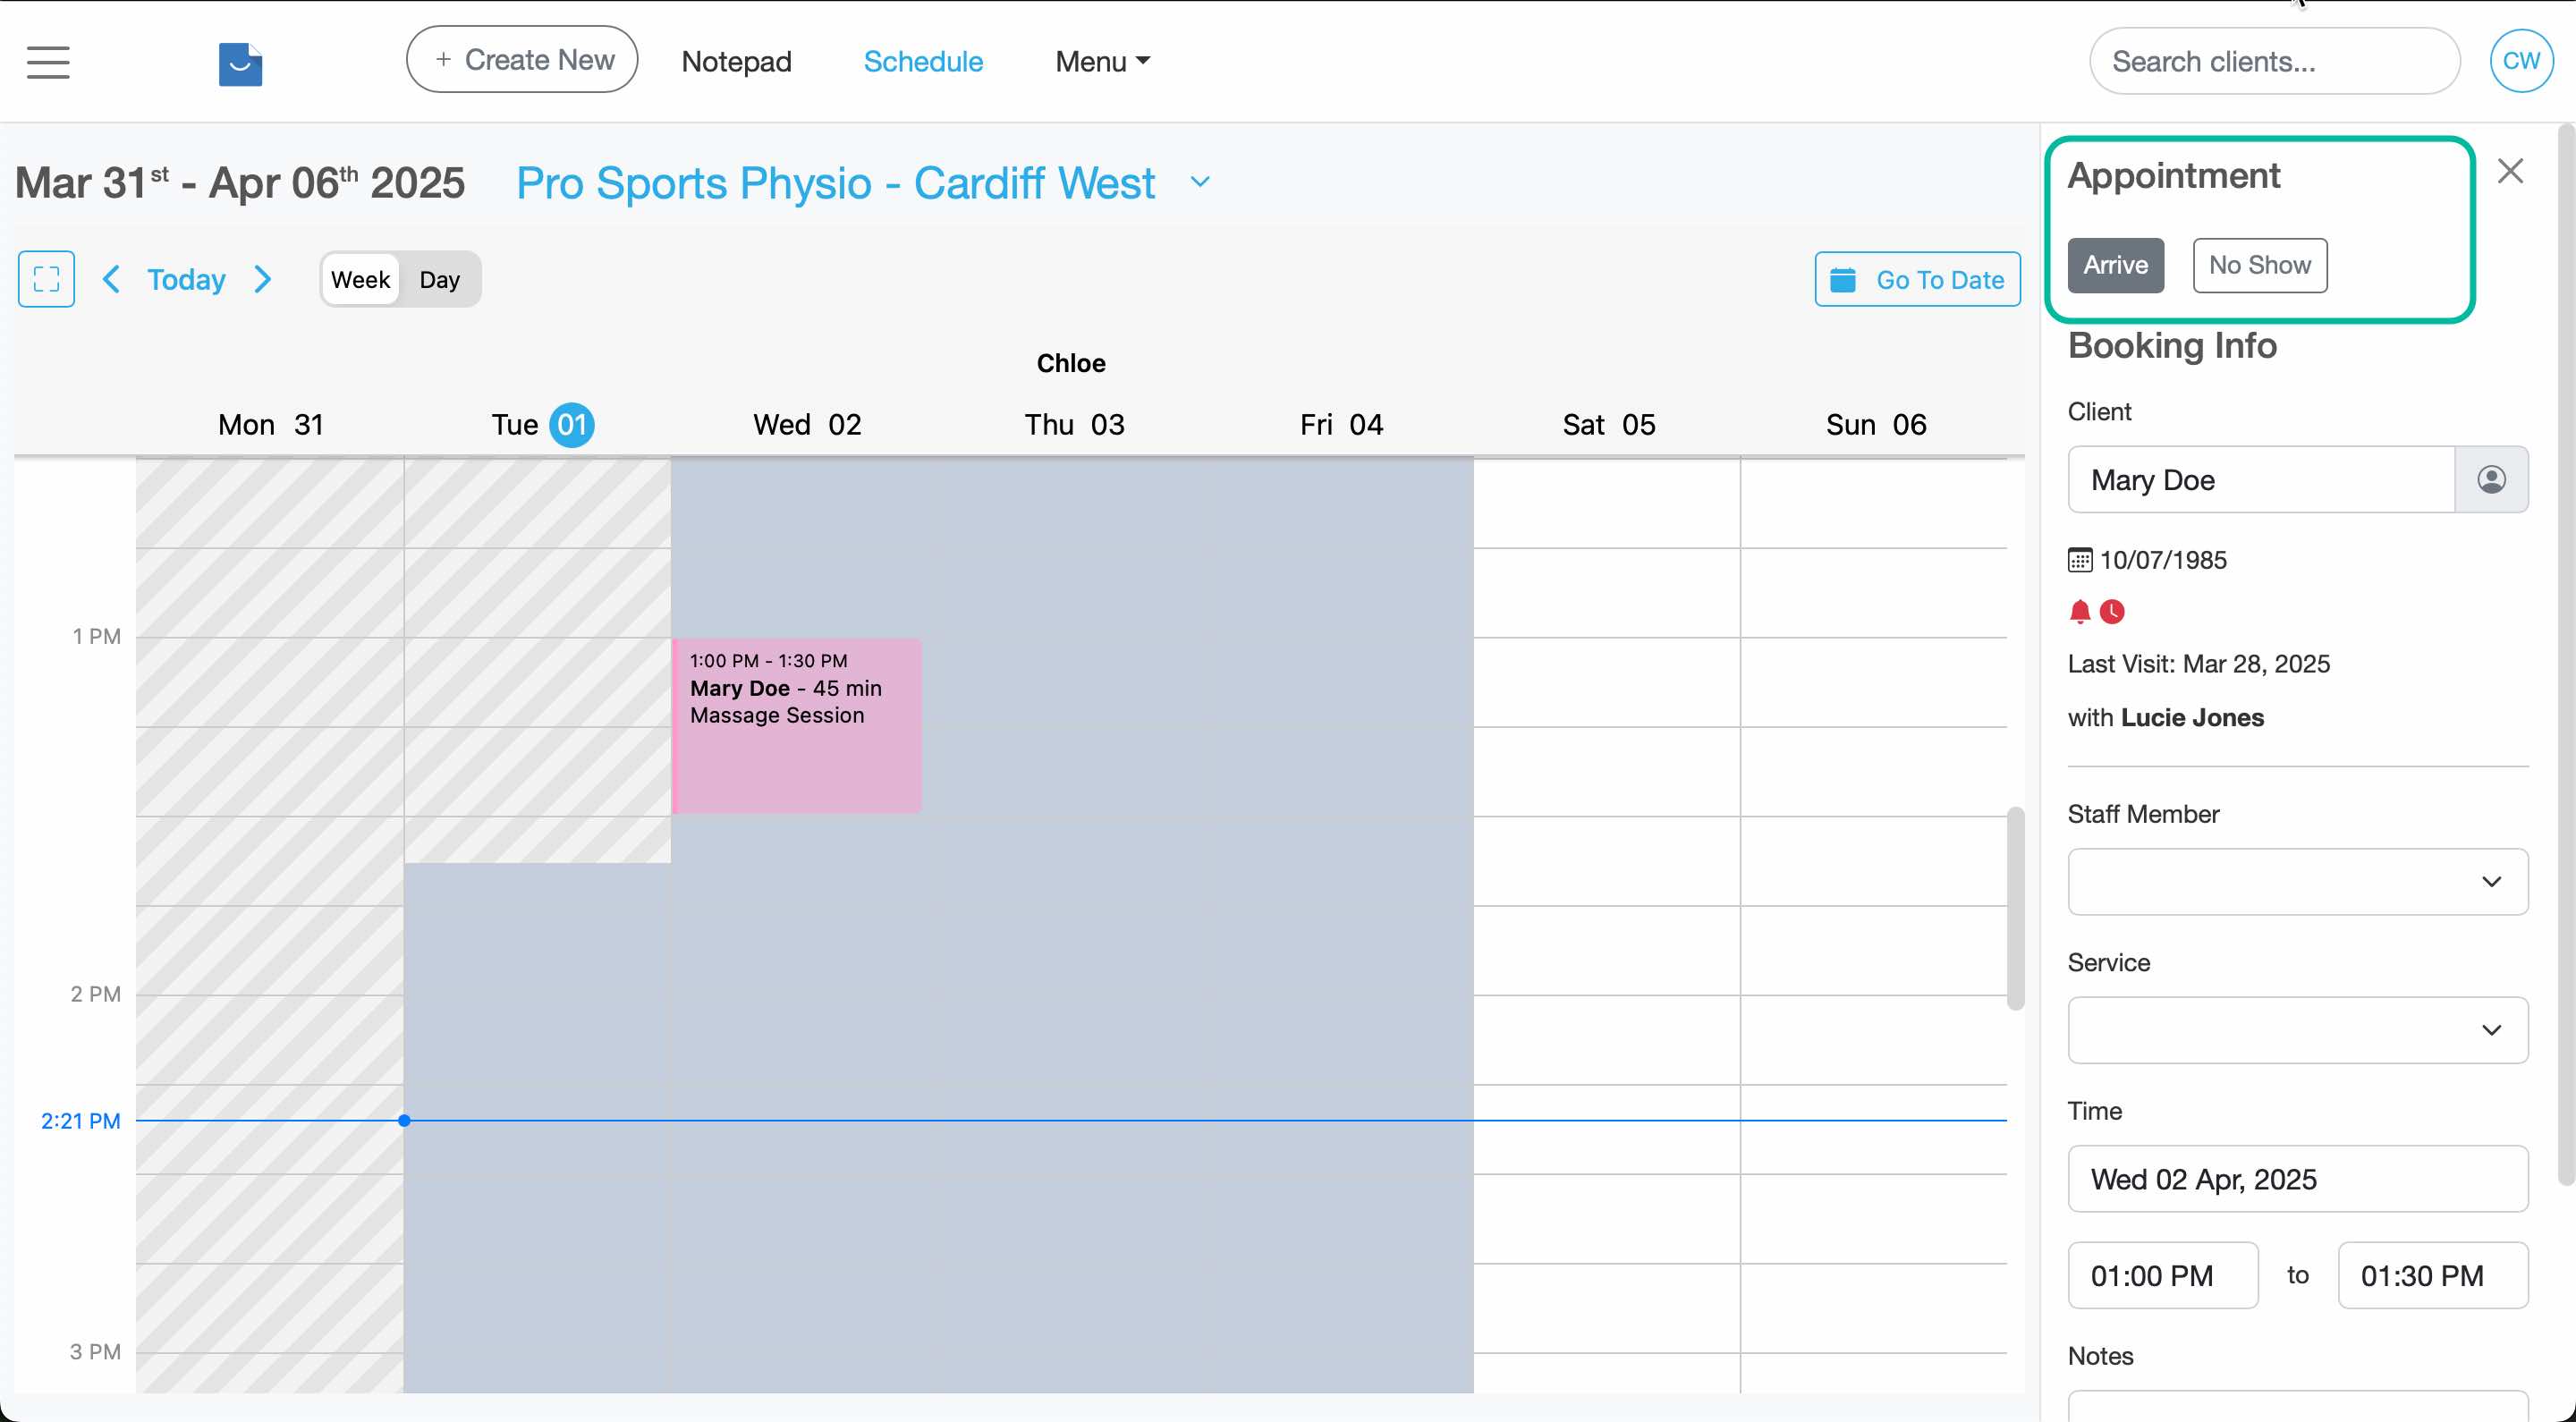Click the Mary Doe client field
The width and height of the screenshot is (2576, 1422).
click(2261, 480)
